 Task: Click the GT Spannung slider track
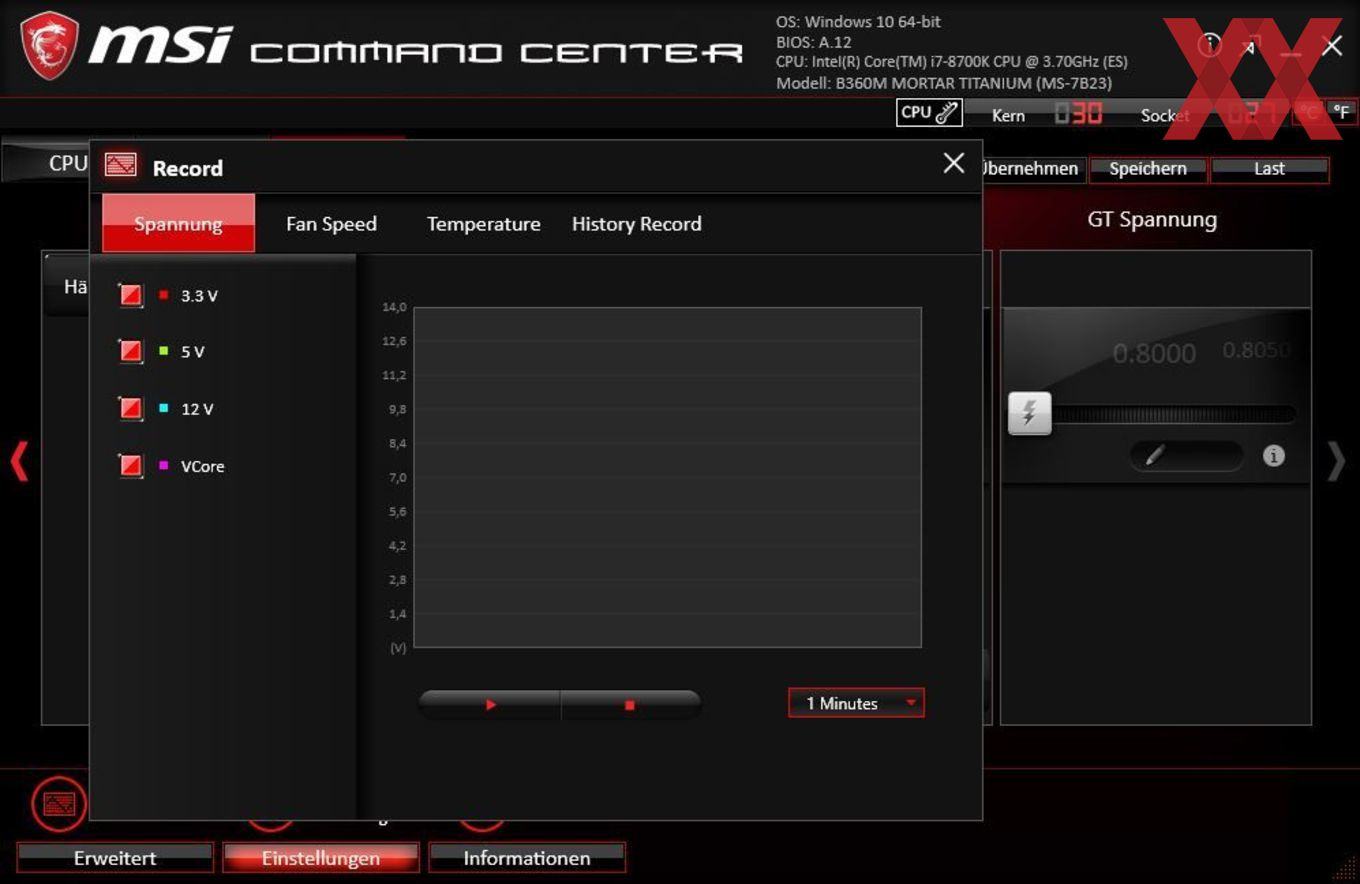coord(1173,414)
